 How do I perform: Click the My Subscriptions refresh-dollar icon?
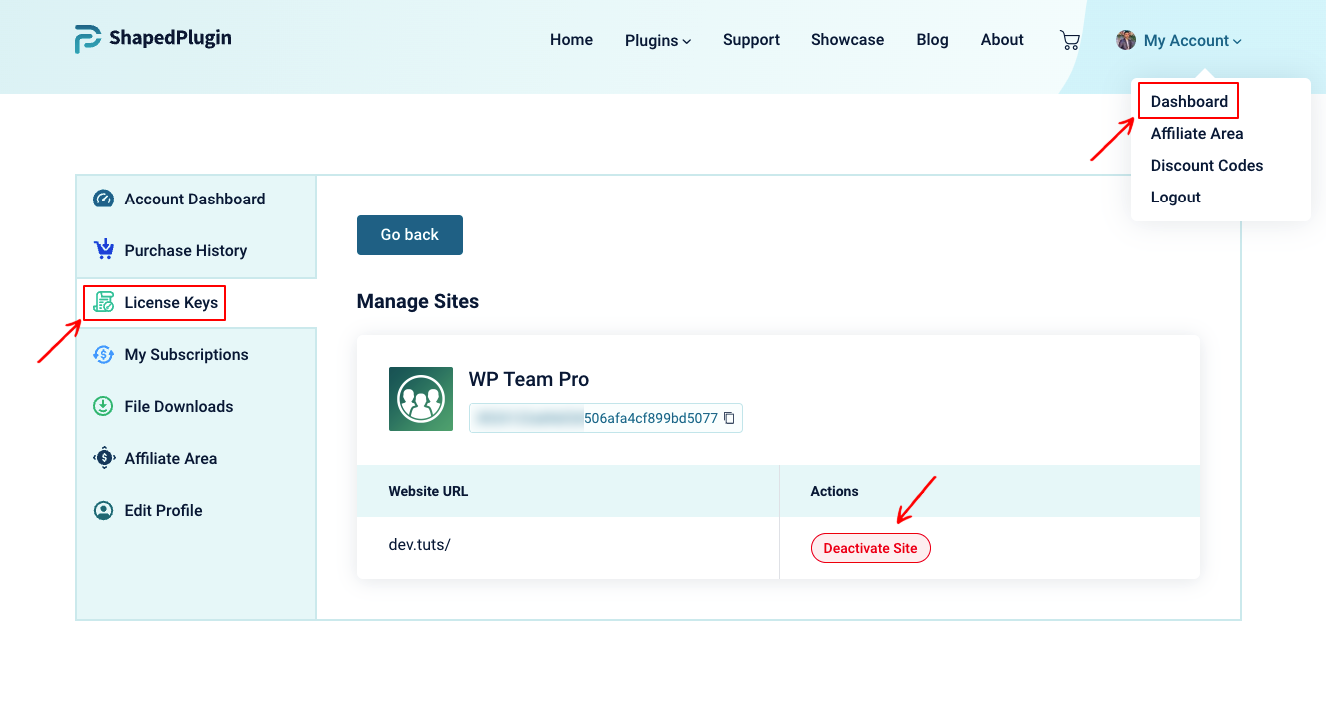click(x=104, y=354)
